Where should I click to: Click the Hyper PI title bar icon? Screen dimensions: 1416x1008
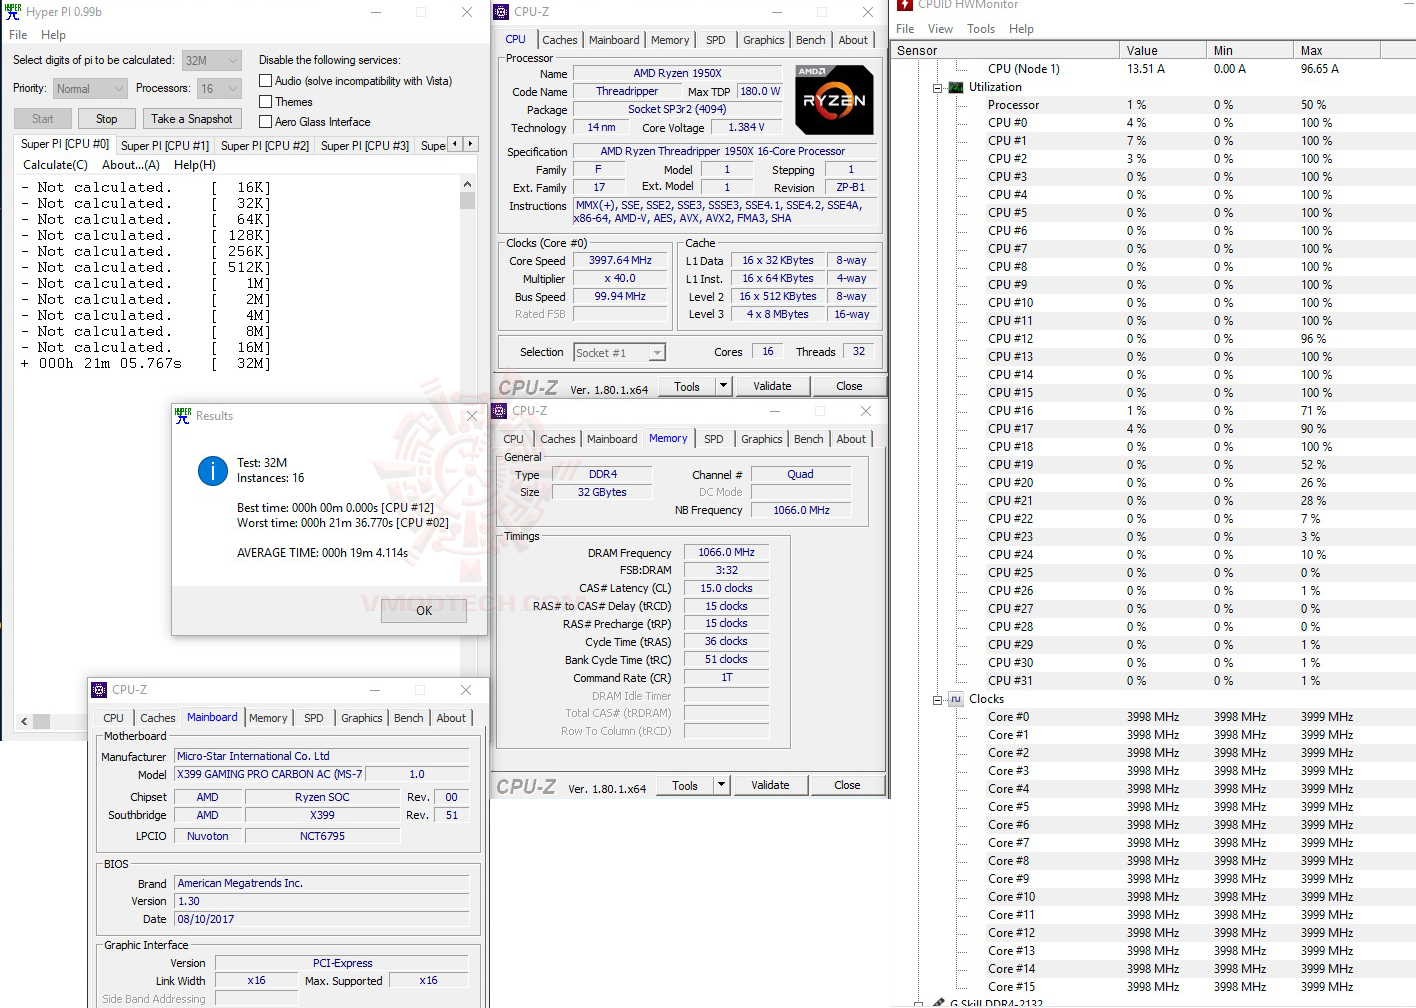pyautogui.click(x=13, y=12)
